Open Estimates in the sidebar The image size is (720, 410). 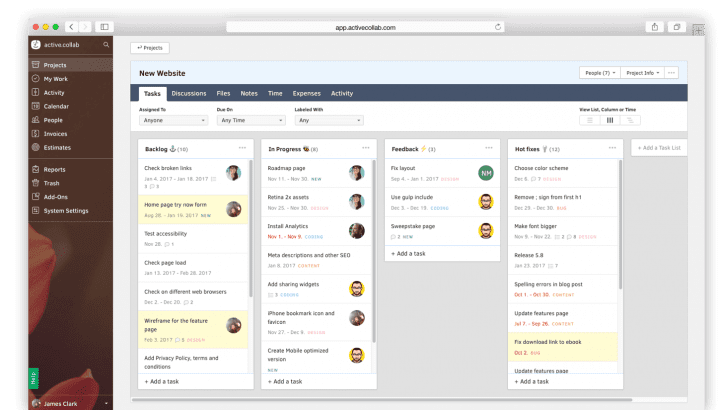(x=56, y=147)
